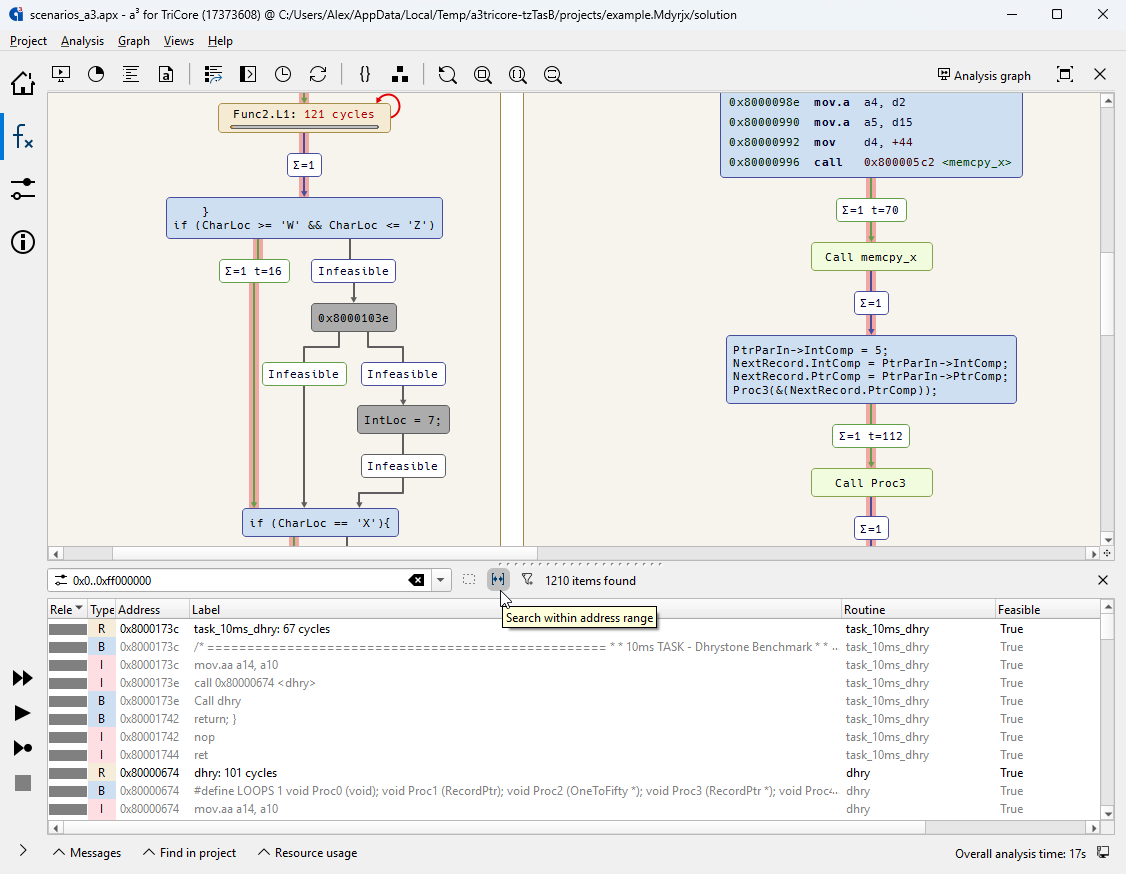Image resolution: width=1126 pixels, height=874 pixels.
Task: Select the 'IntLoc = 7;' graph node
Action: coord(403,419)
